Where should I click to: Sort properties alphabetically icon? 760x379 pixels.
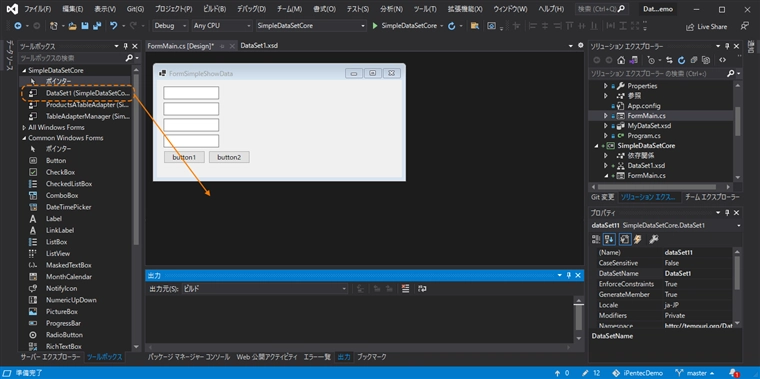coord(609,239)
